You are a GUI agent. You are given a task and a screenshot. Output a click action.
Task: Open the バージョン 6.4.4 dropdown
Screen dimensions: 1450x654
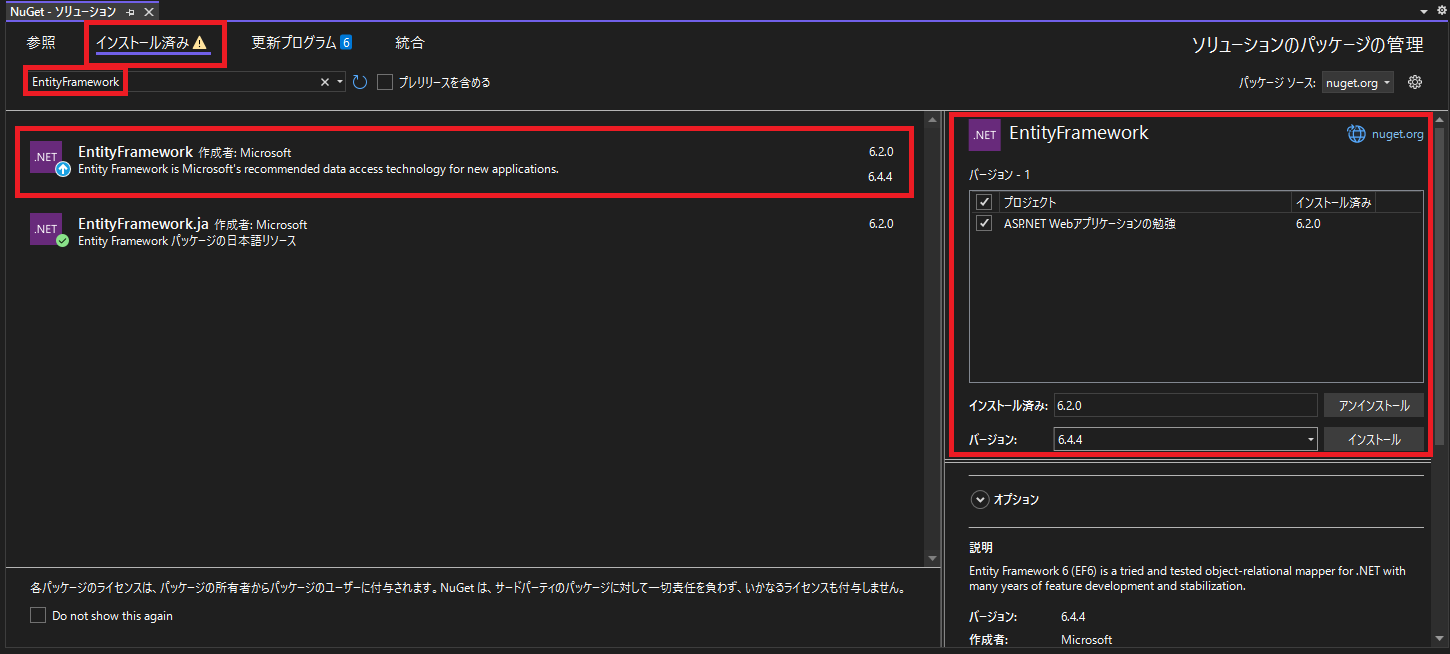[1185, 439]
